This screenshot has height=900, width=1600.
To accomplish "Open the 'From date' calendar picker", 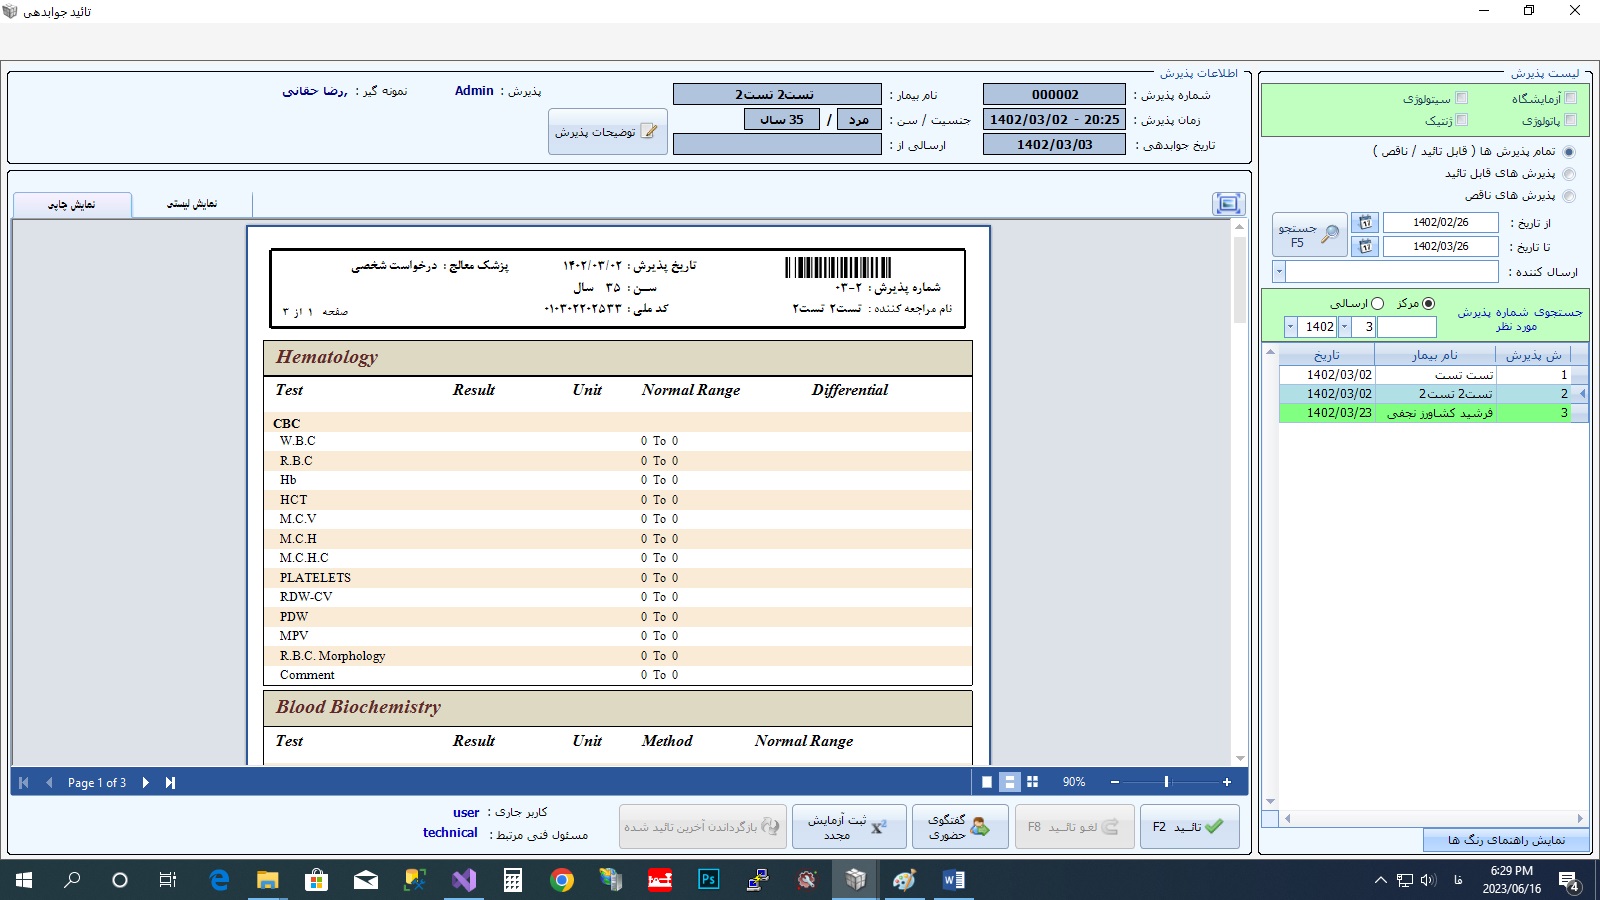I will coord(1365,222).
